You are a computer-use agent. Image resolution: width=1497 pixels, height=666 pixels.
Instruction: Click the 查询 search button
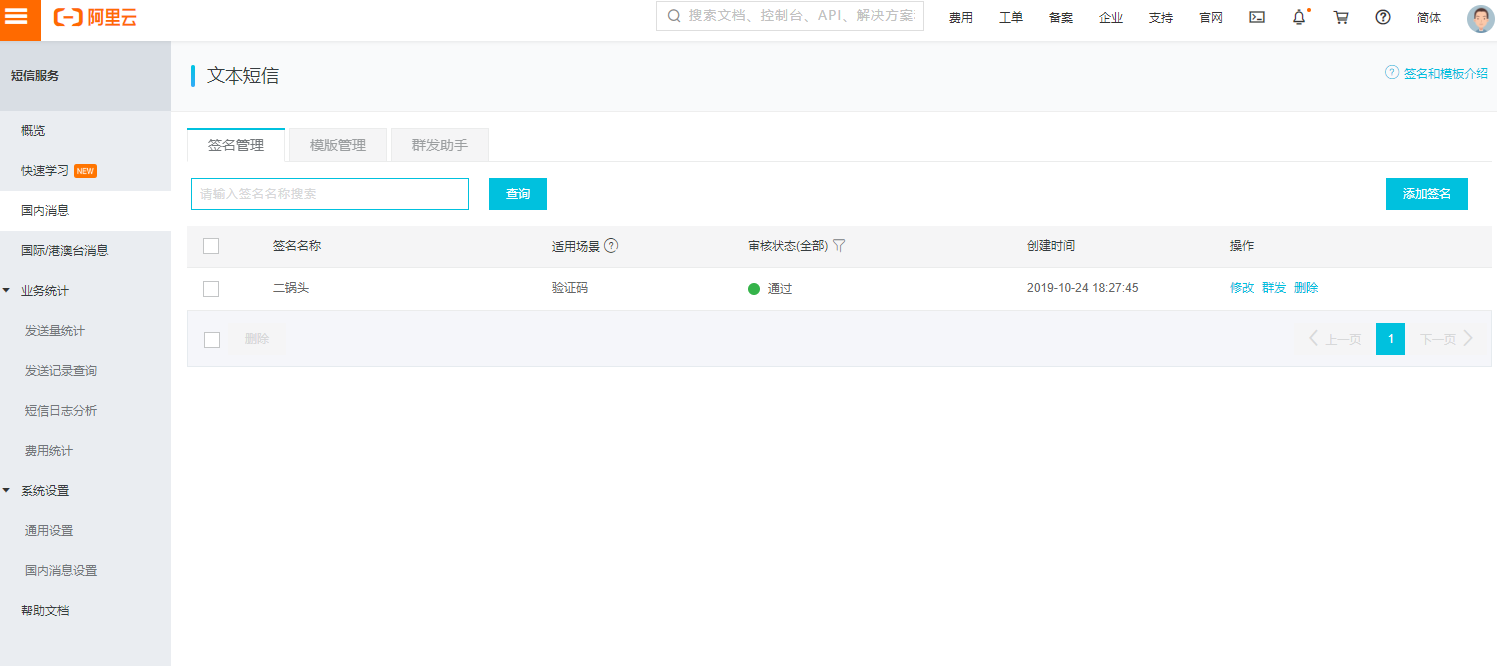518,194
